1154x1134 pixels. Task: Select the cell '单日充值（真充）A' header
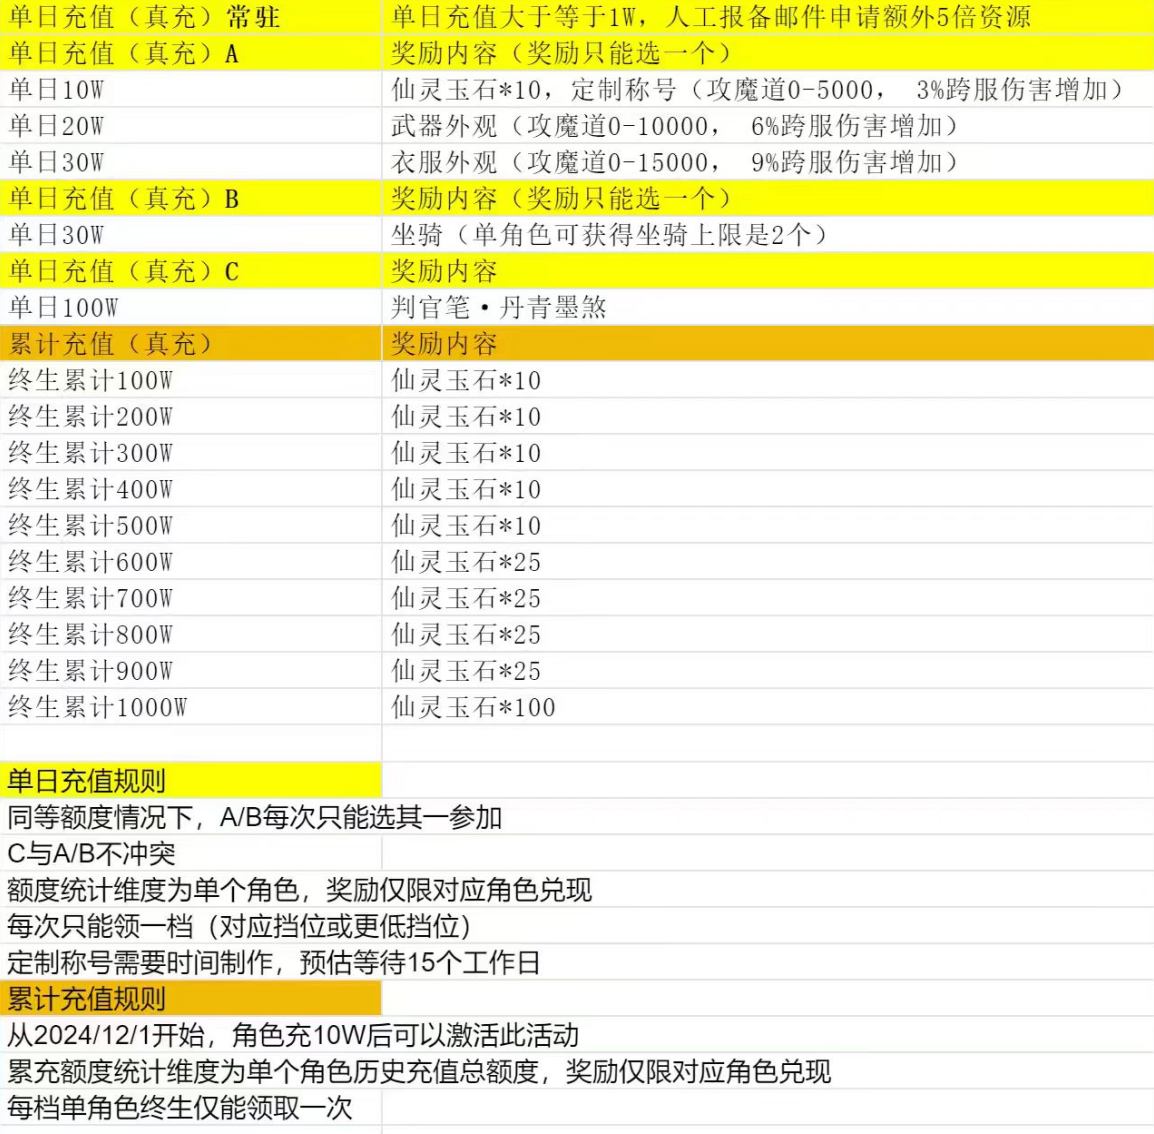(124, 53)
